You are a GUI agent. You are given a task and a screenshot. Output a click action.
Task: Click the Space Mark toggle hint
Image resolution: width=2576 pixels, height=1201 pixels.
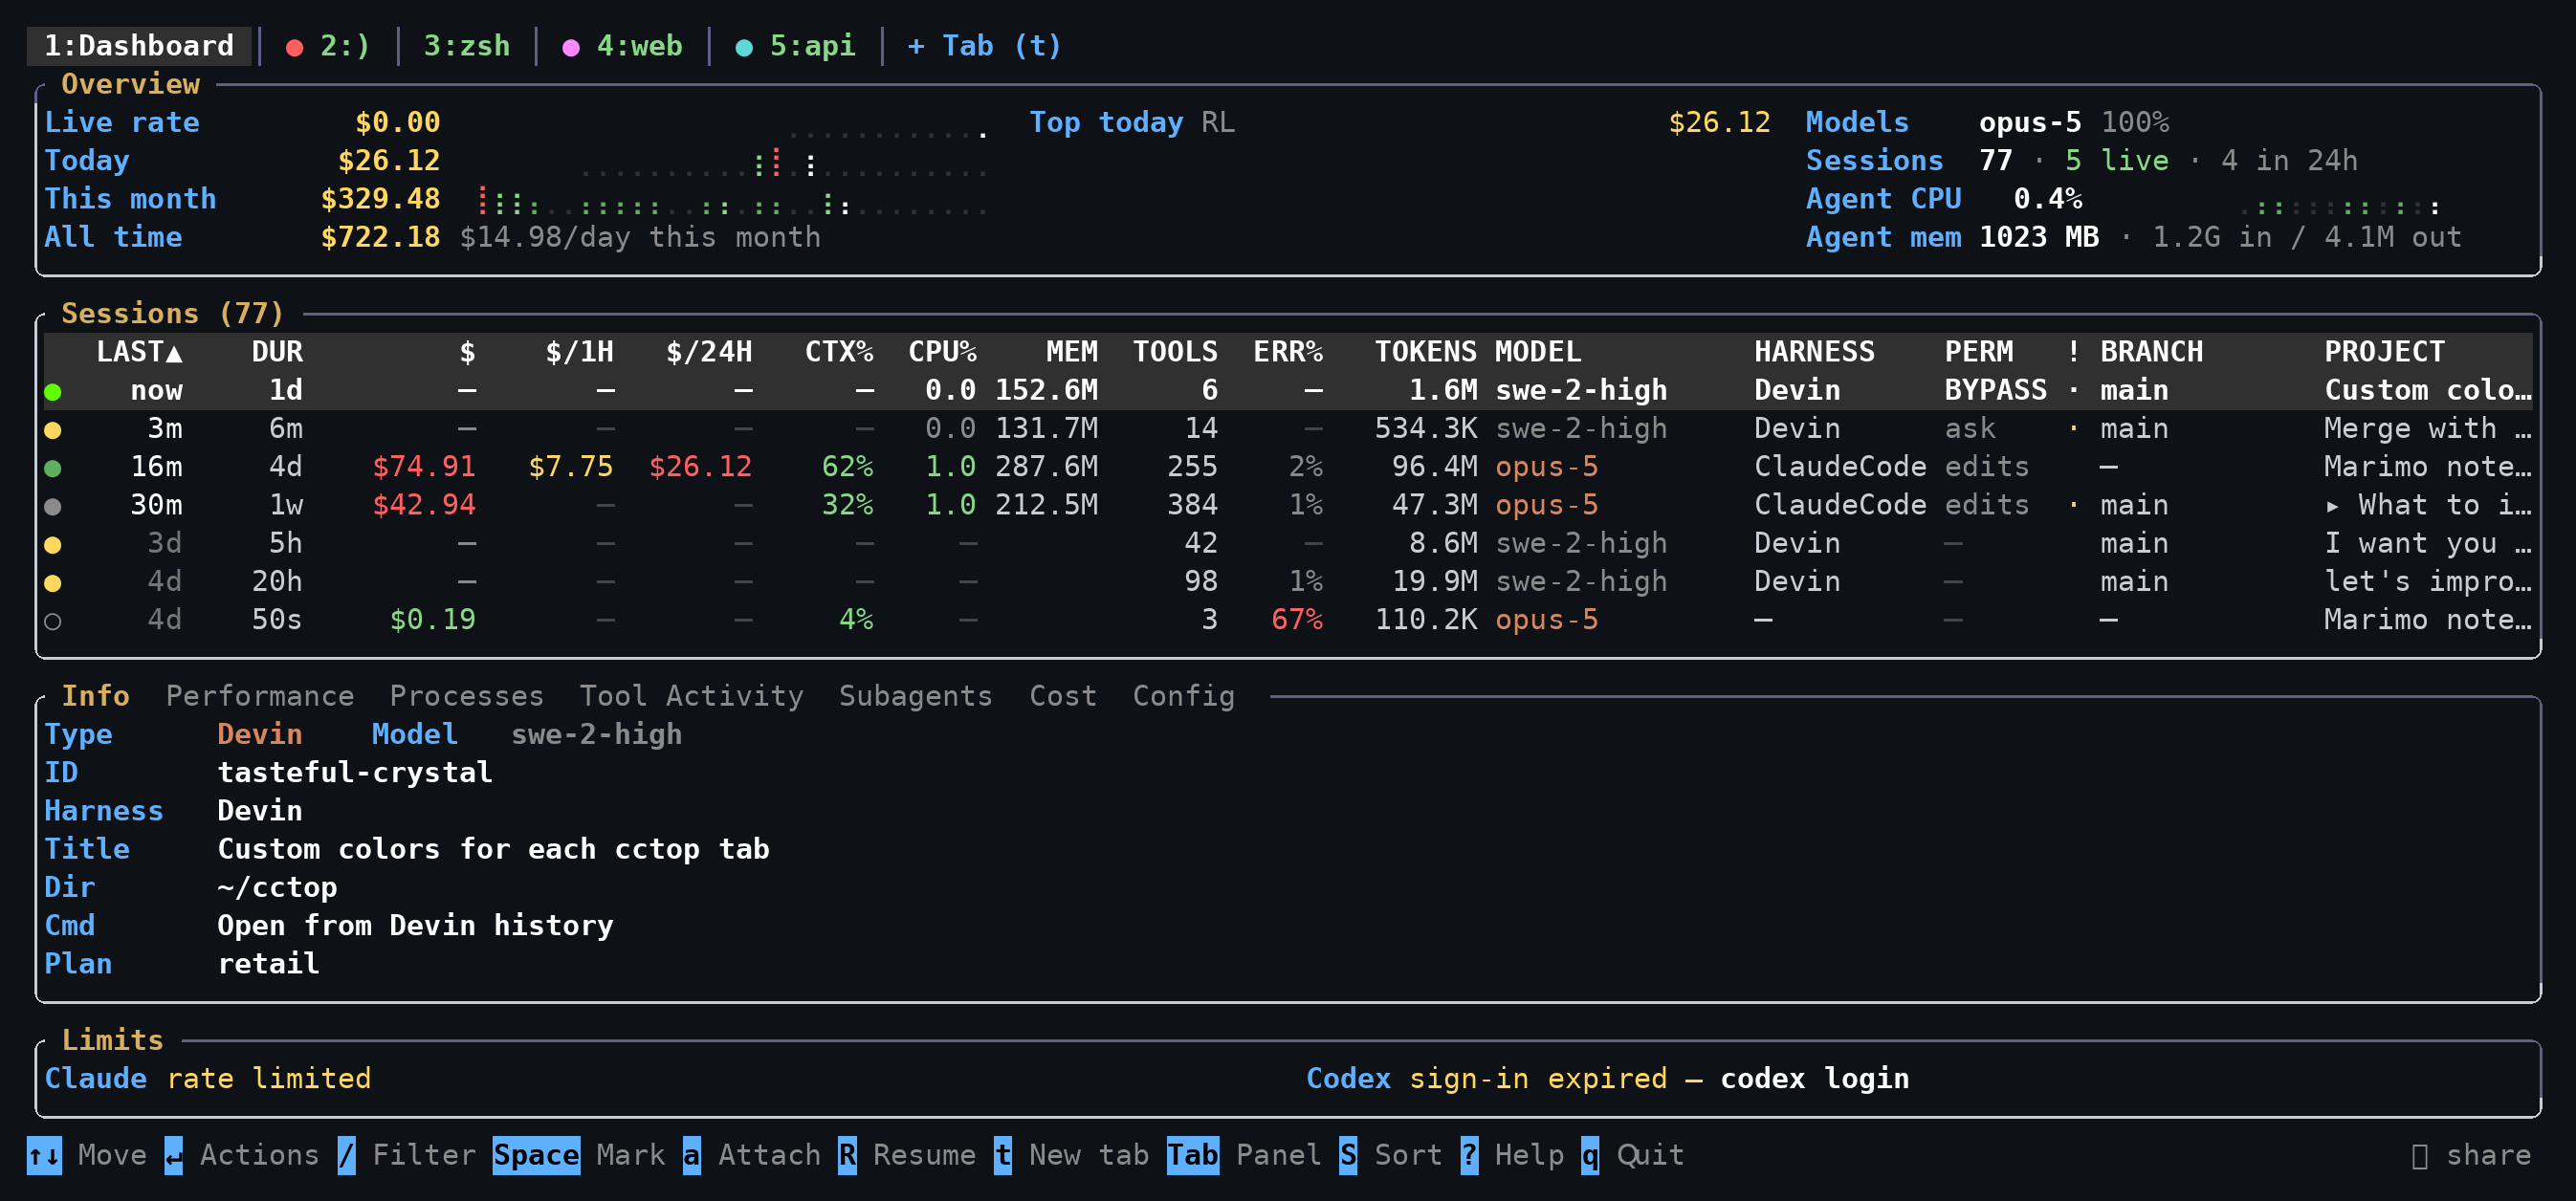point(536,1156)
